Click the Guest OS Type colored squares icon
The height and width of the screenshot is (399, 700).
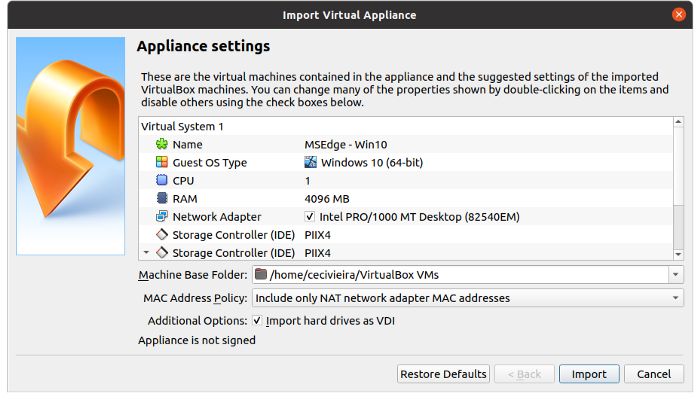point(162,162)
